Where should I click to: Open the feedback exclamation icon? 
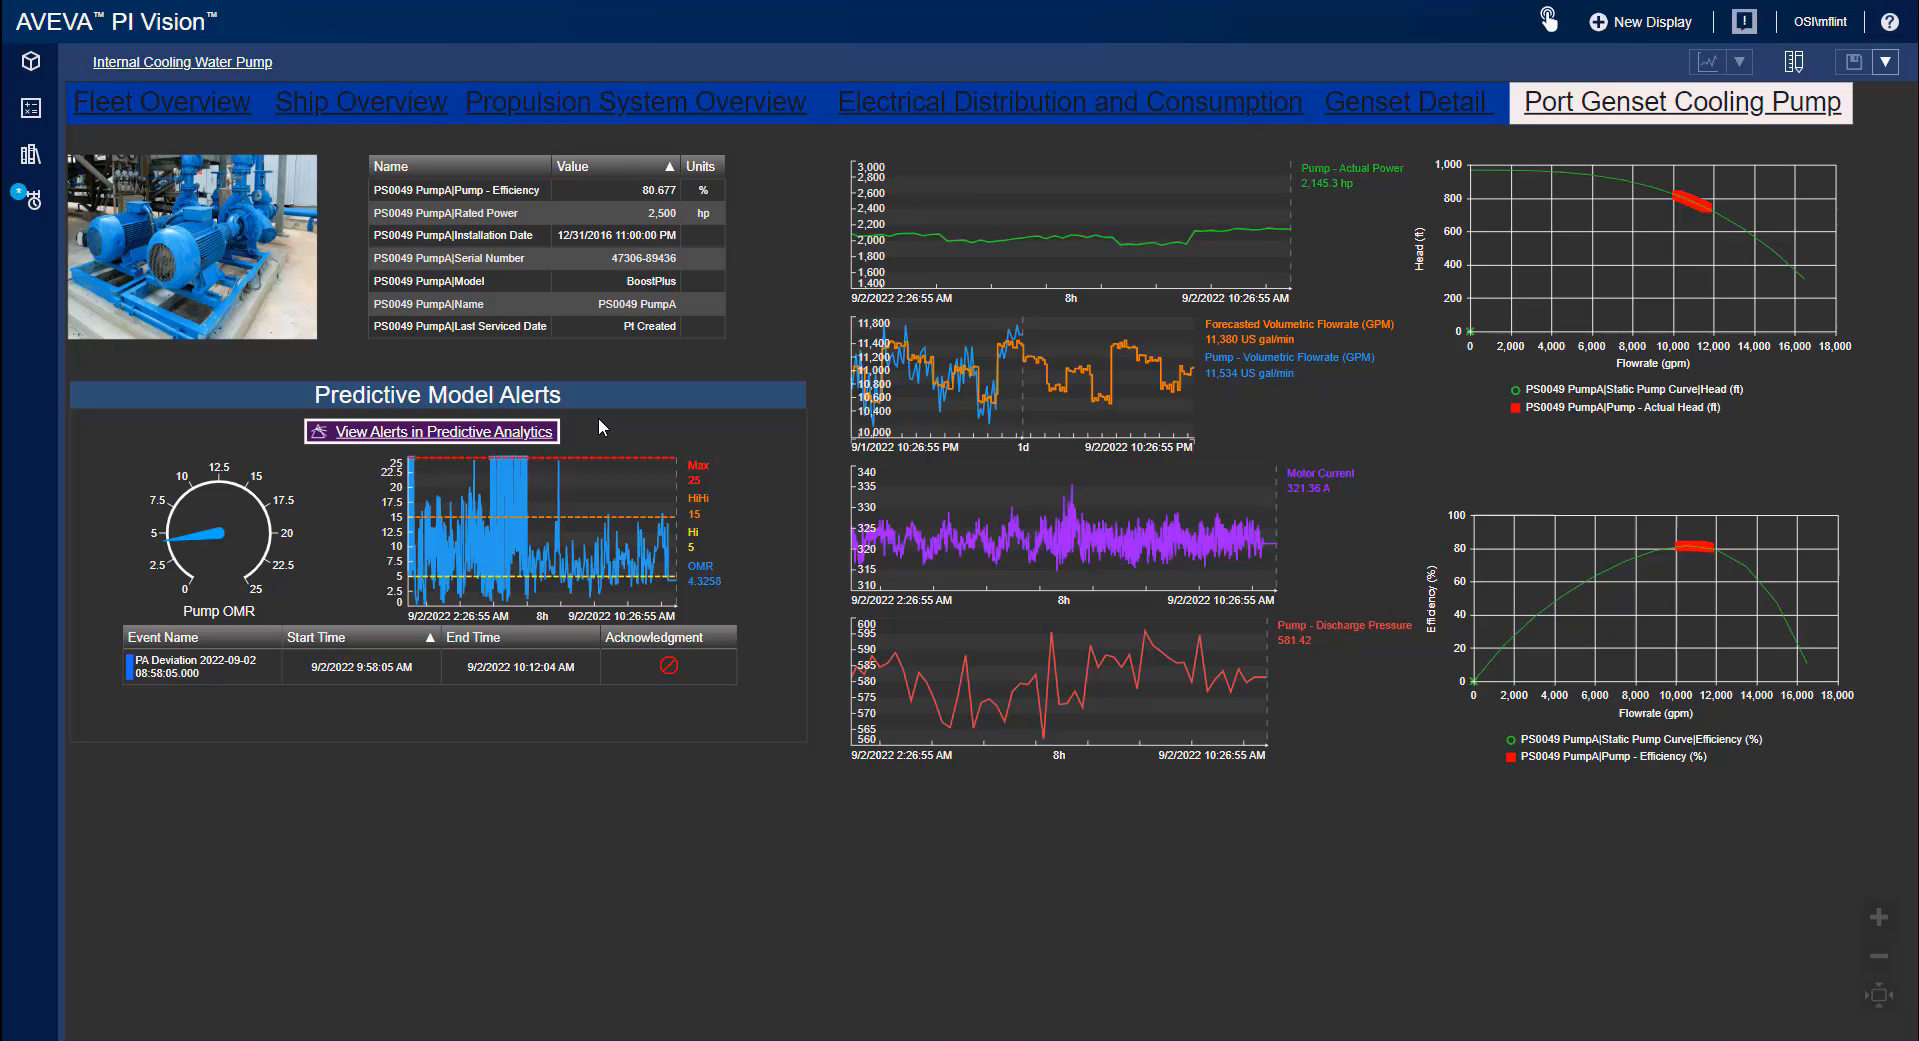pyautogui.click(x=1744, y=21)
